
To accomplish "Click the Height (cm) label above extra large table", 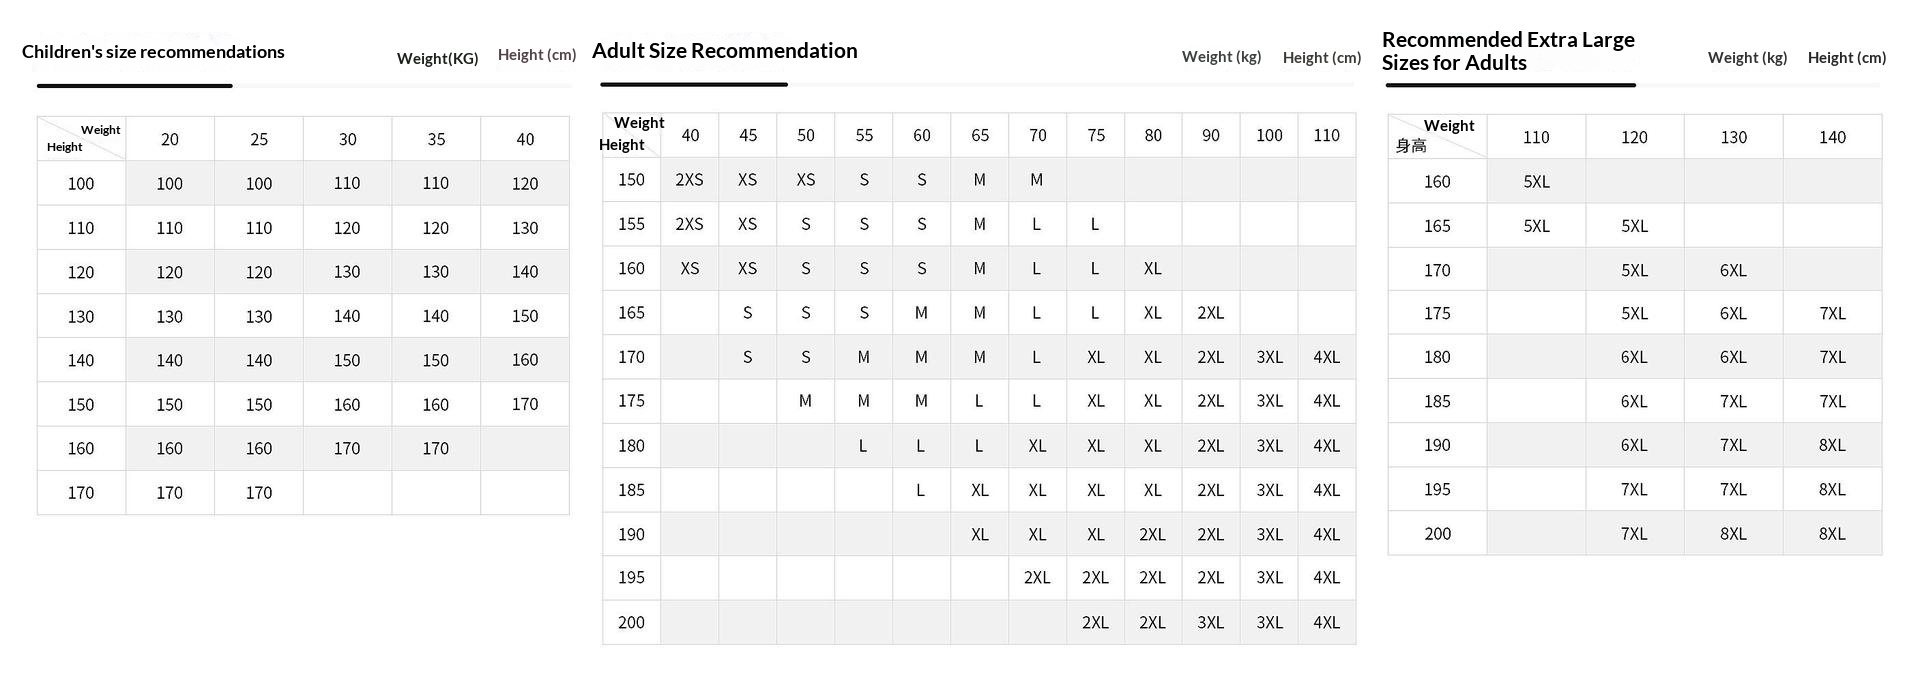I will click(x=1846, y=58).
